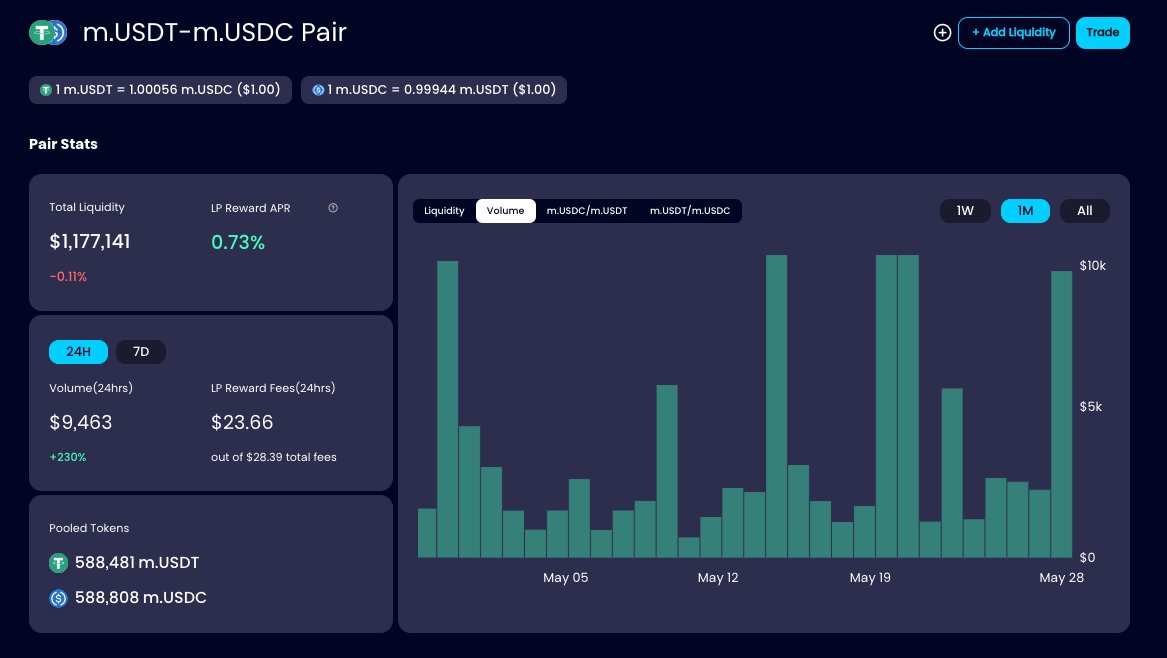1167x658 pixels.
Task: Click the m.USDC icon in Pooled Tokens
Action: click(58, 598)
